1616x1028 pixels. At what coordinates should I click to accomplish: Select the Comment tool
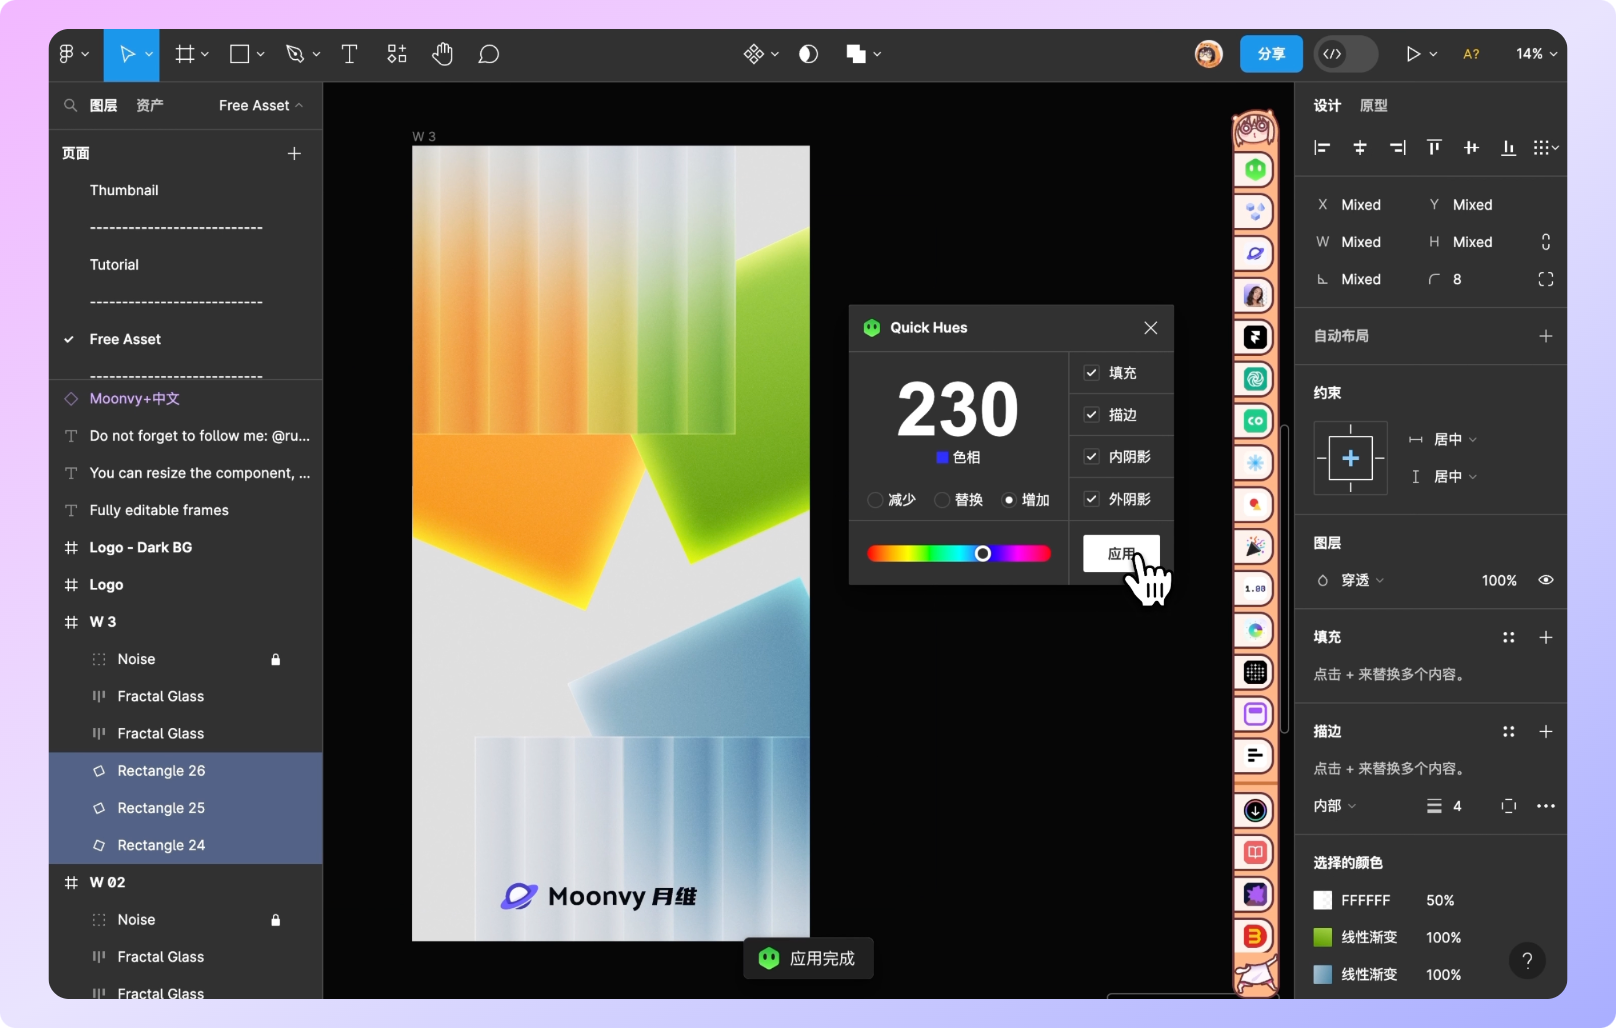click(488, 54)
